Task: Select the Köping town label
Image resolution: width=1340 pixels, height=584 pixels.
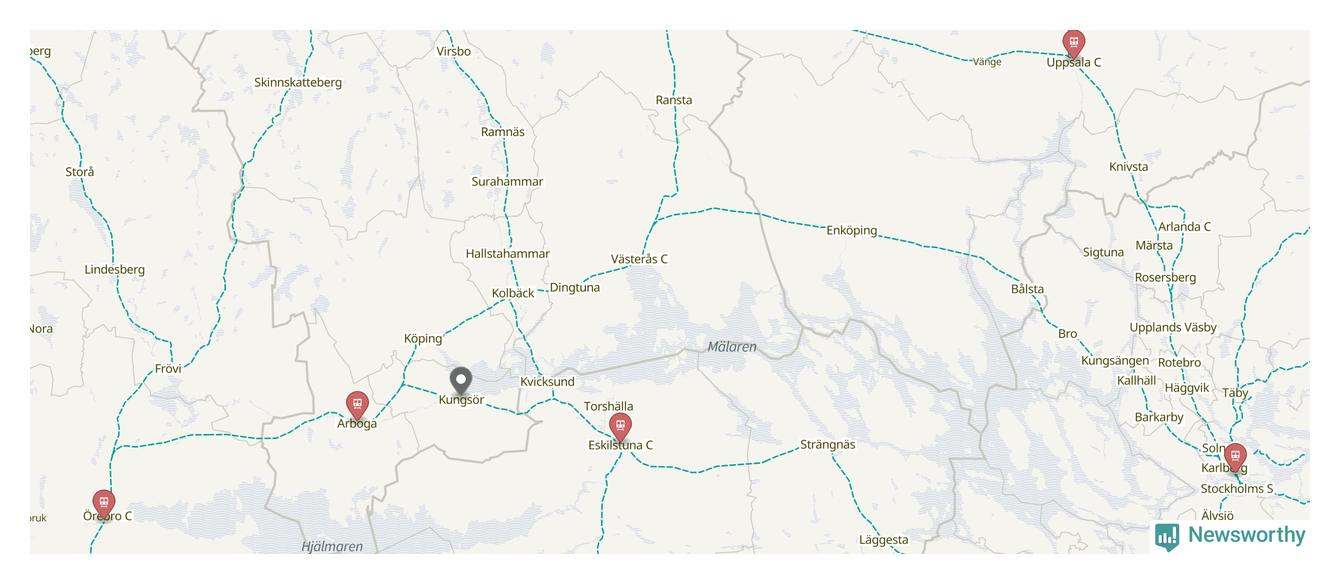Action: click(423, 339)
